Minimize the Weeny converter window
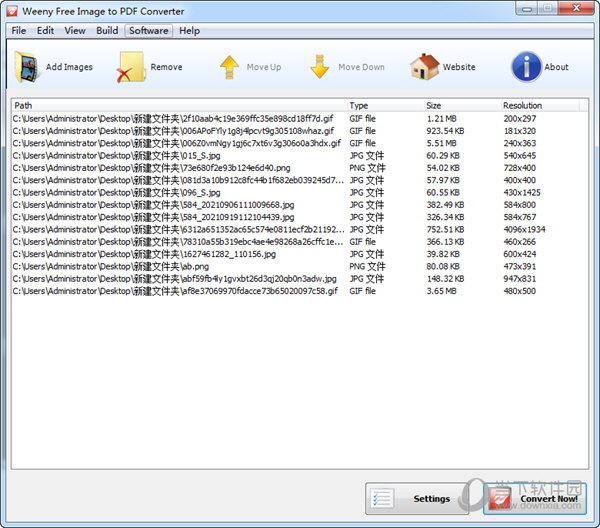Screen dimensions: 600x528 (x=527, y=8)
